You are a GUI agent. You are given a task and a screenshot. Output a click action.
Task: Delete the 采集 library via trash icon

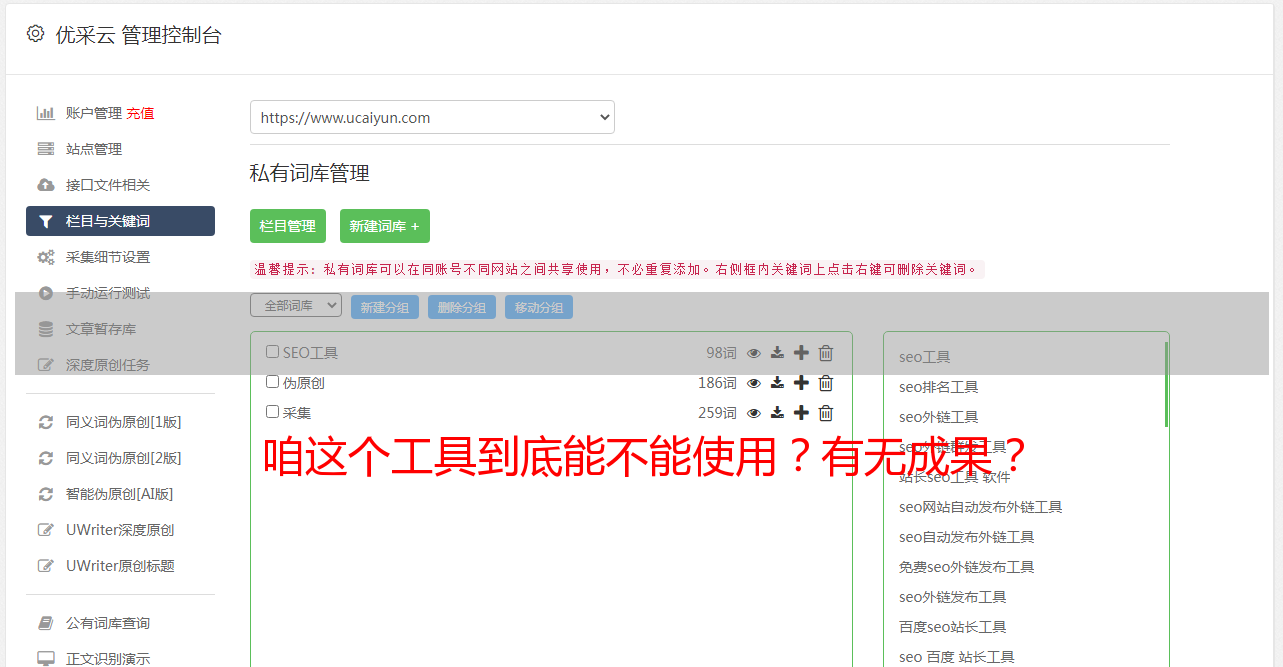coord(826,413)
